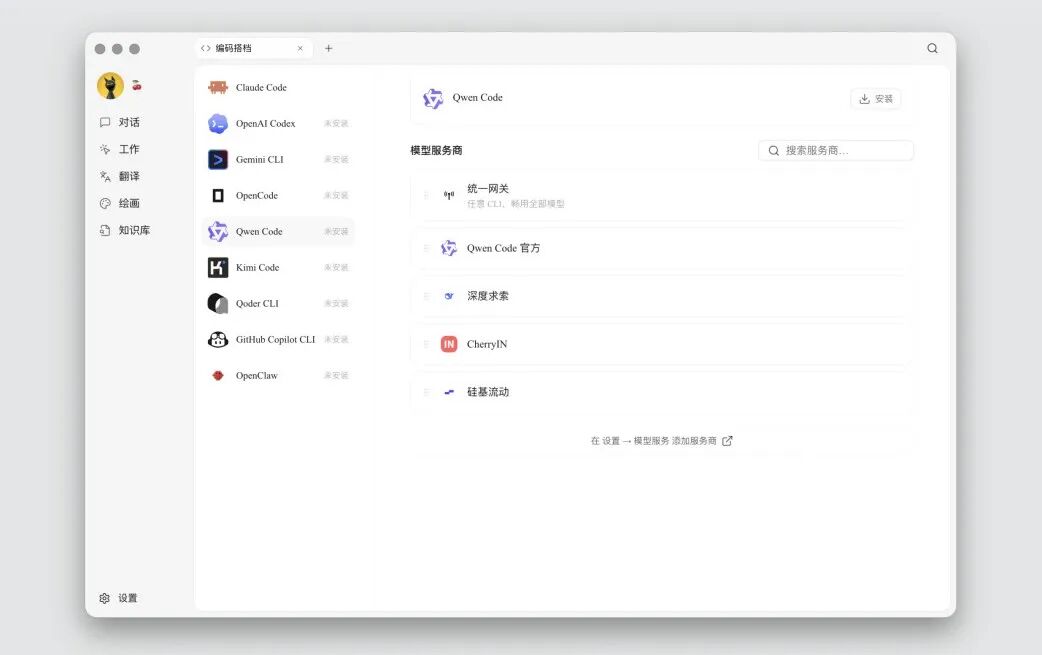Go to the 翻译 translate section
Image resolution: width=1042 pixels, height=655 pixels.
120,176
